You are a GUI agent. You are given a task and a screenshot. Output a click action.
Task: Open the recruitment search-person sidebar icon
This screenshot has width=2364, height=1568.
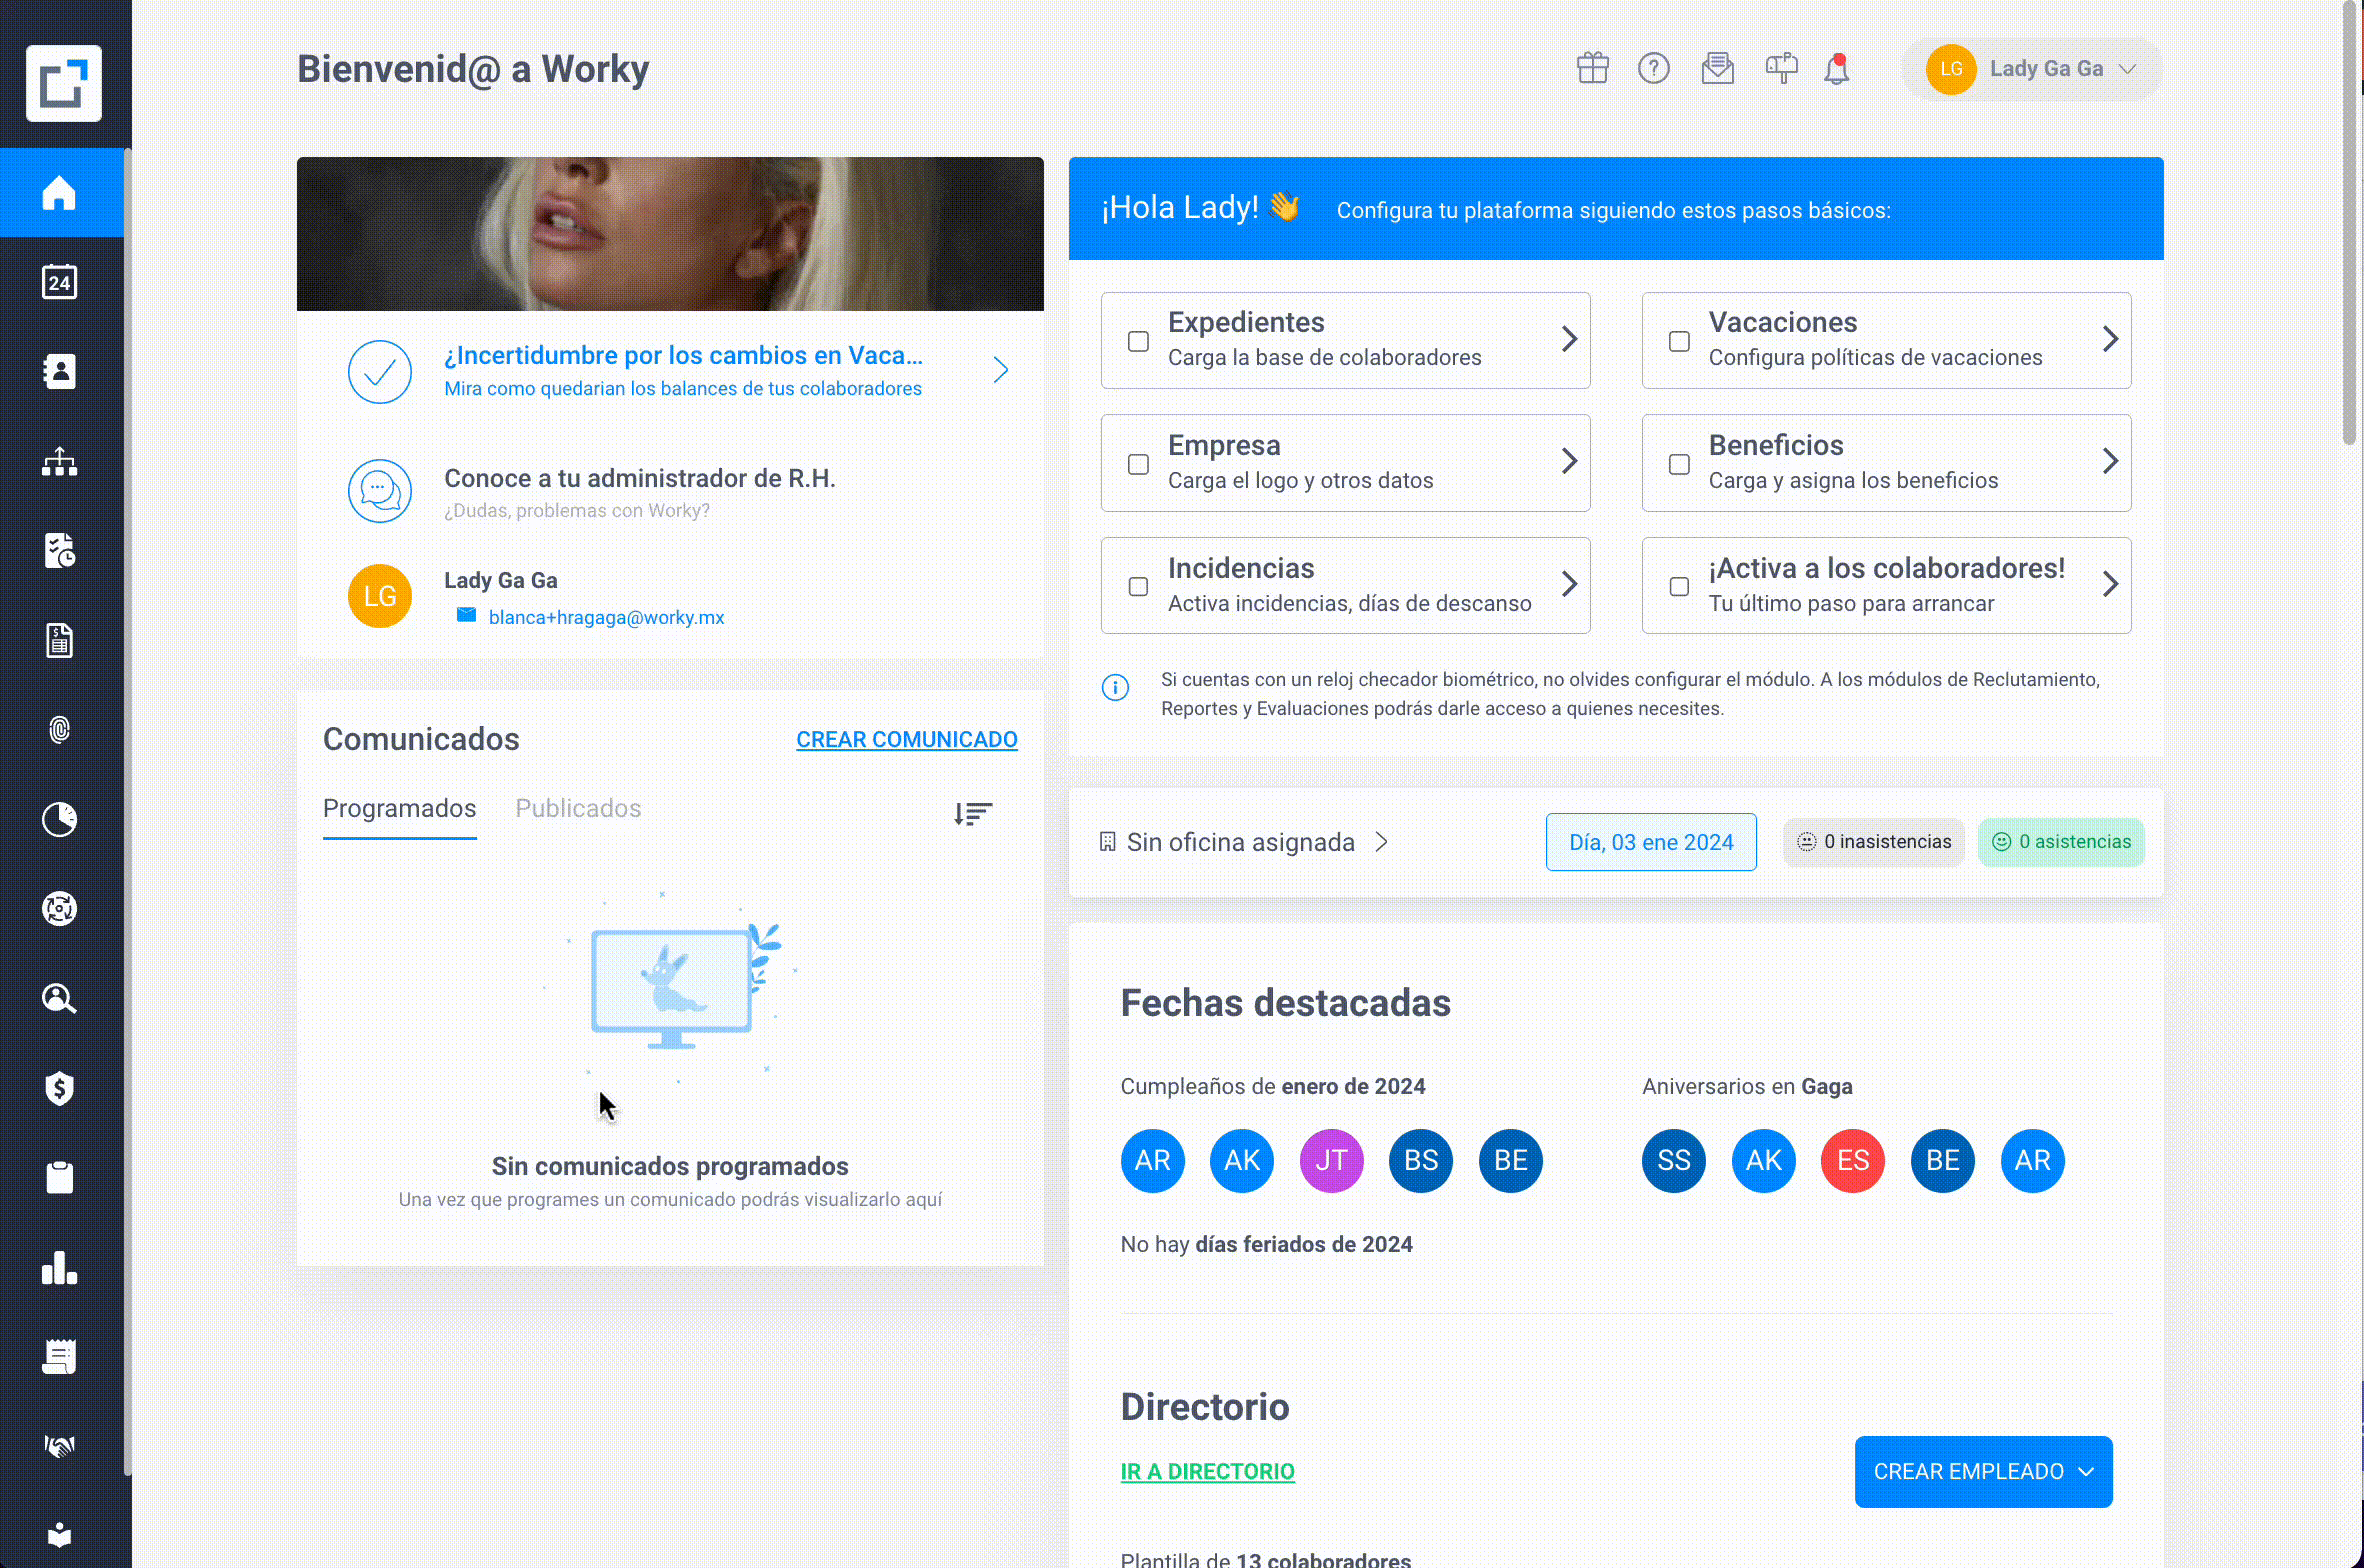60,998
